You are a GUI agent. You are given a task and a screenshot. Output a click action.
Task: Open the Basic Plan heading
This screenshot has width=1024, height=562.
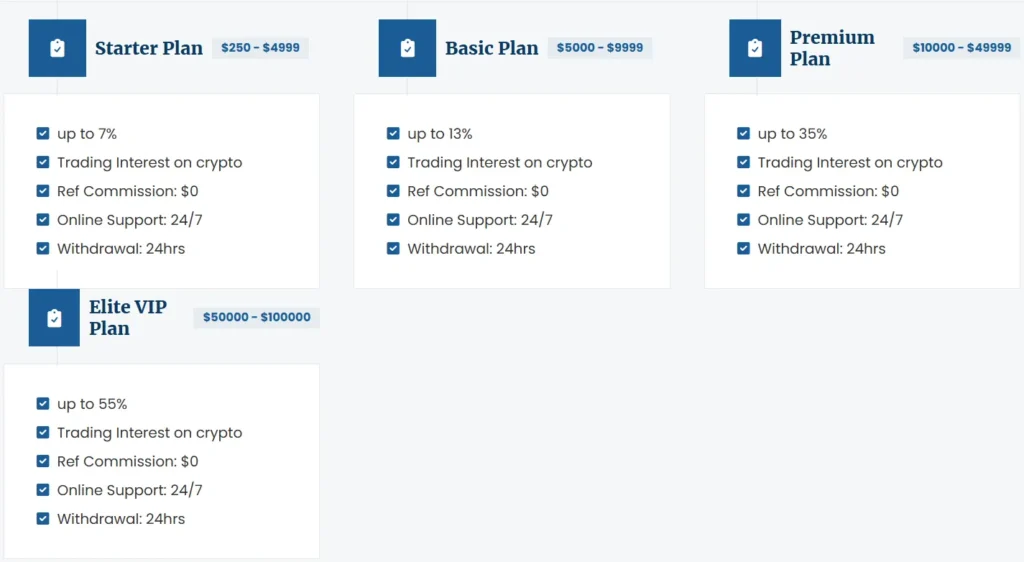tap(491, 48)
